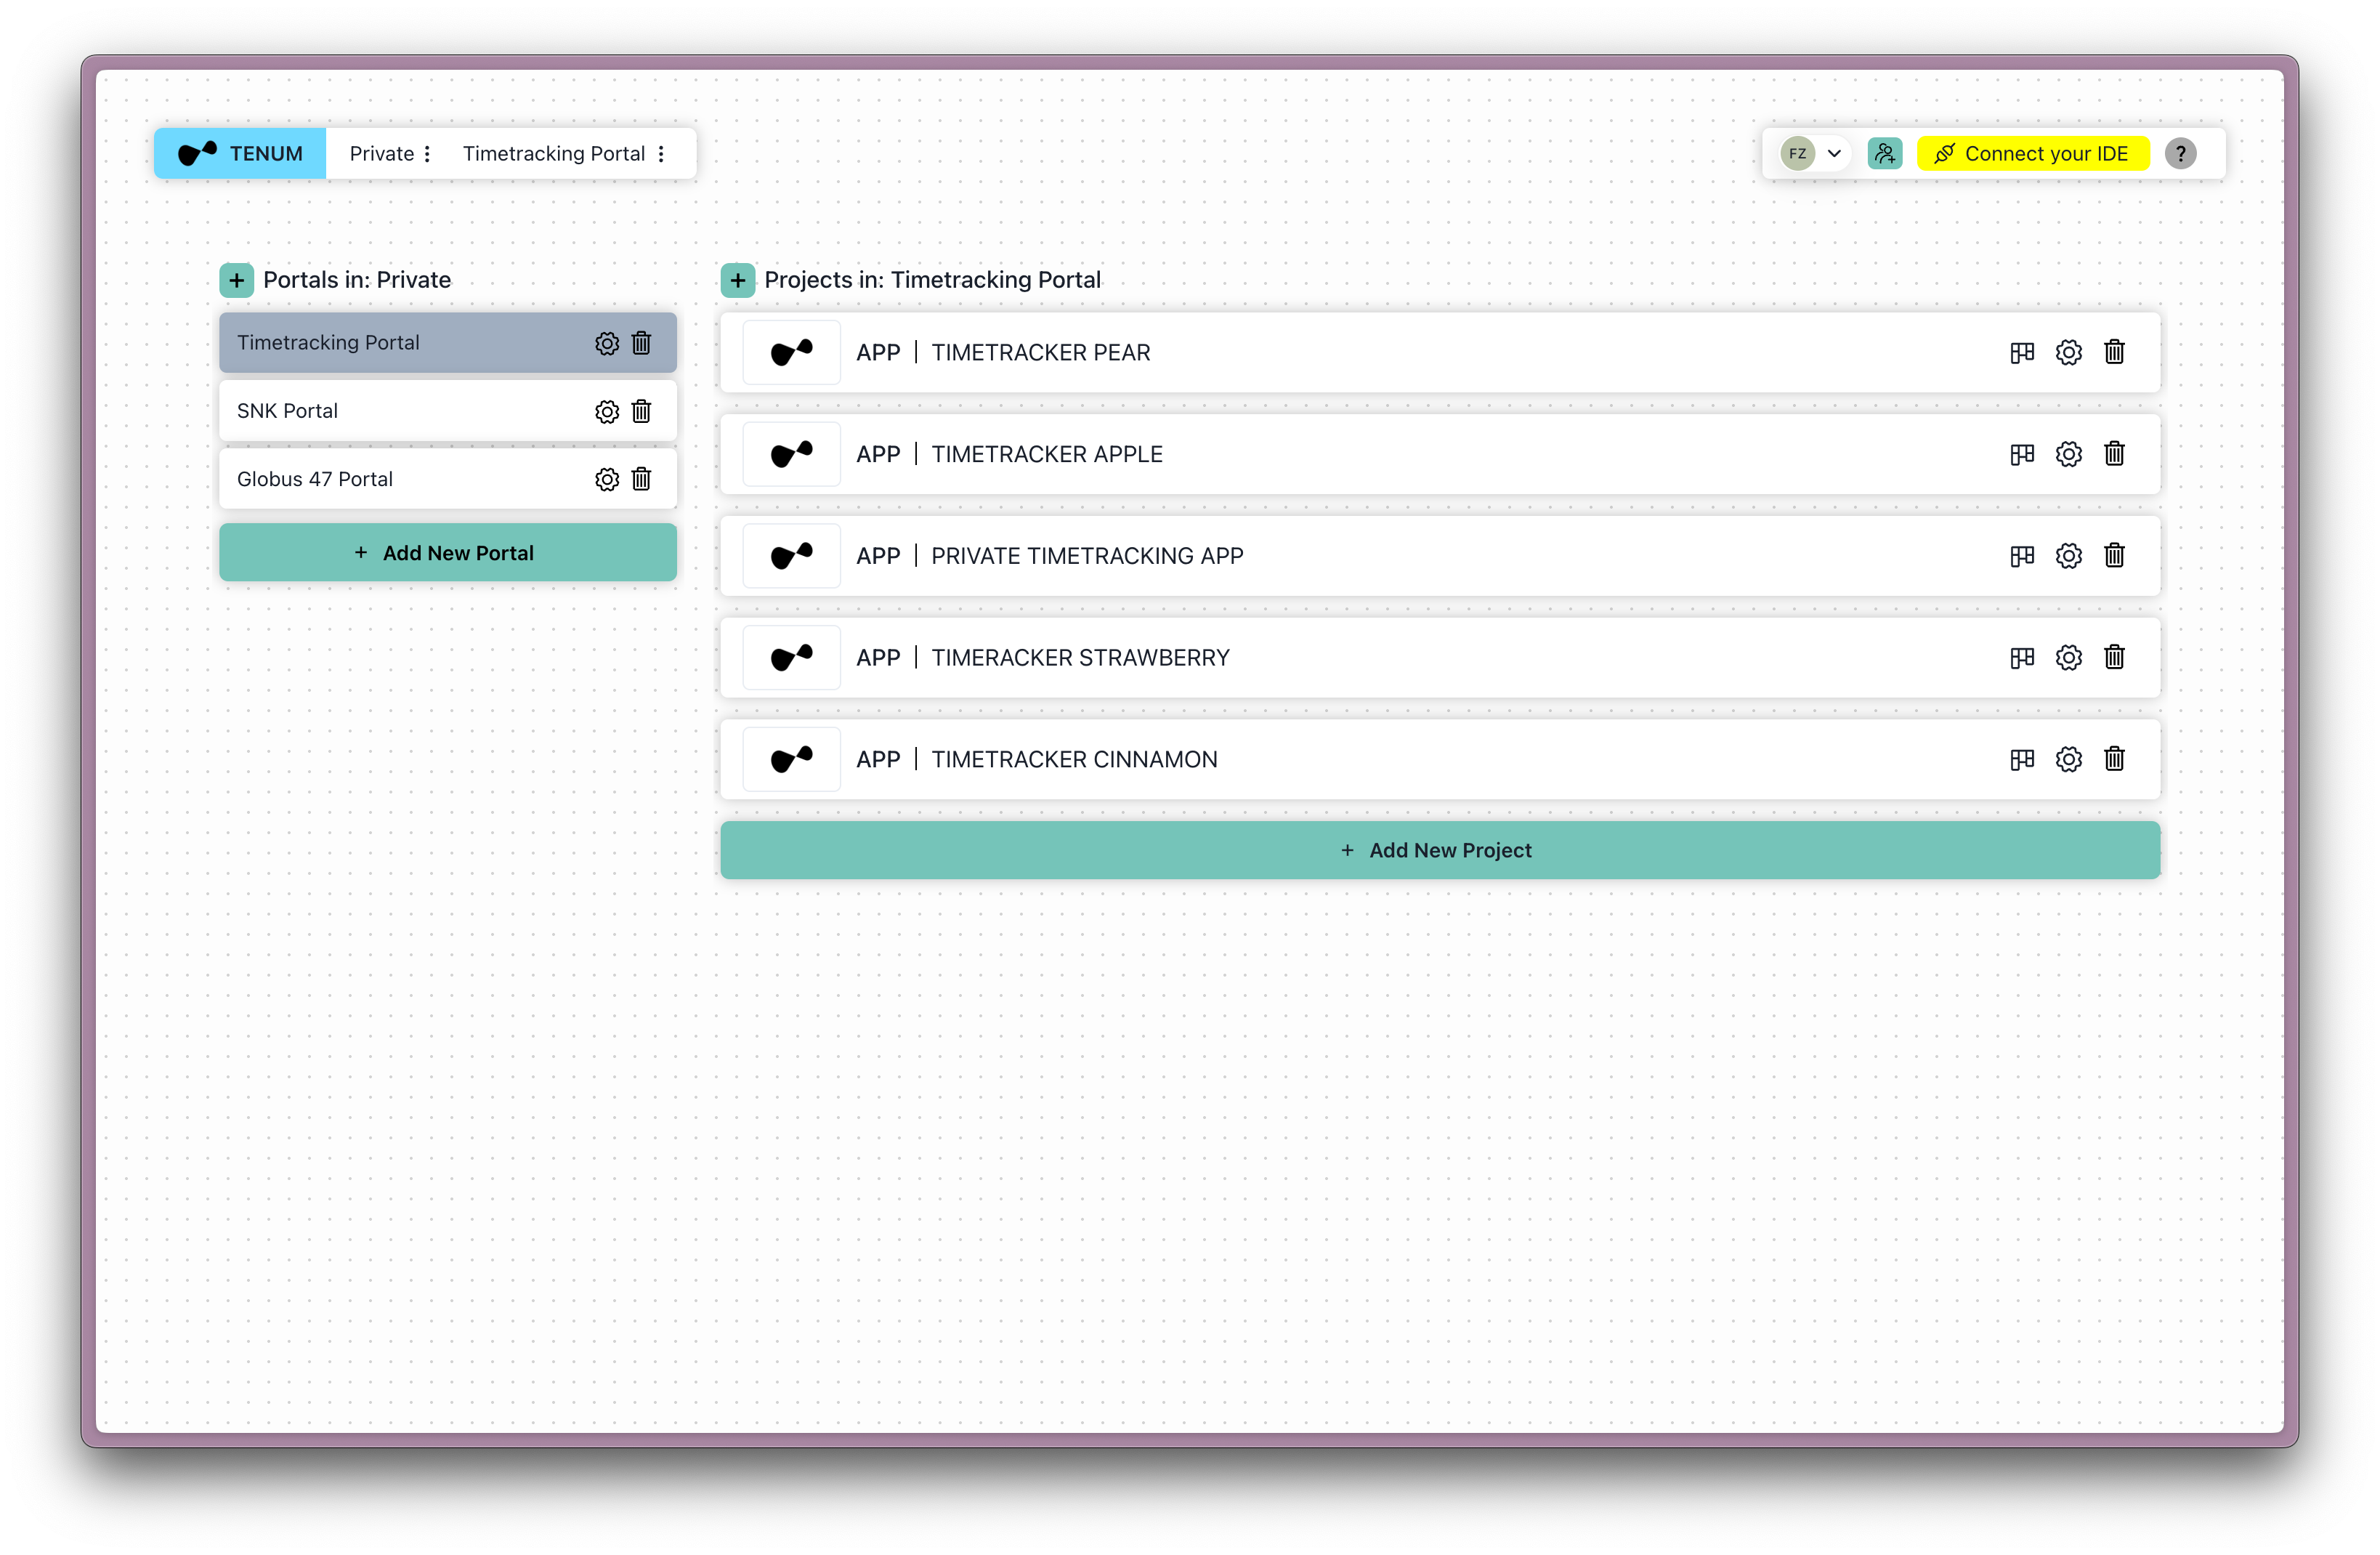Delete the Timetracker Cinnamon project
Viewport: 2380px width, 1555px height.
point(2114,760)
